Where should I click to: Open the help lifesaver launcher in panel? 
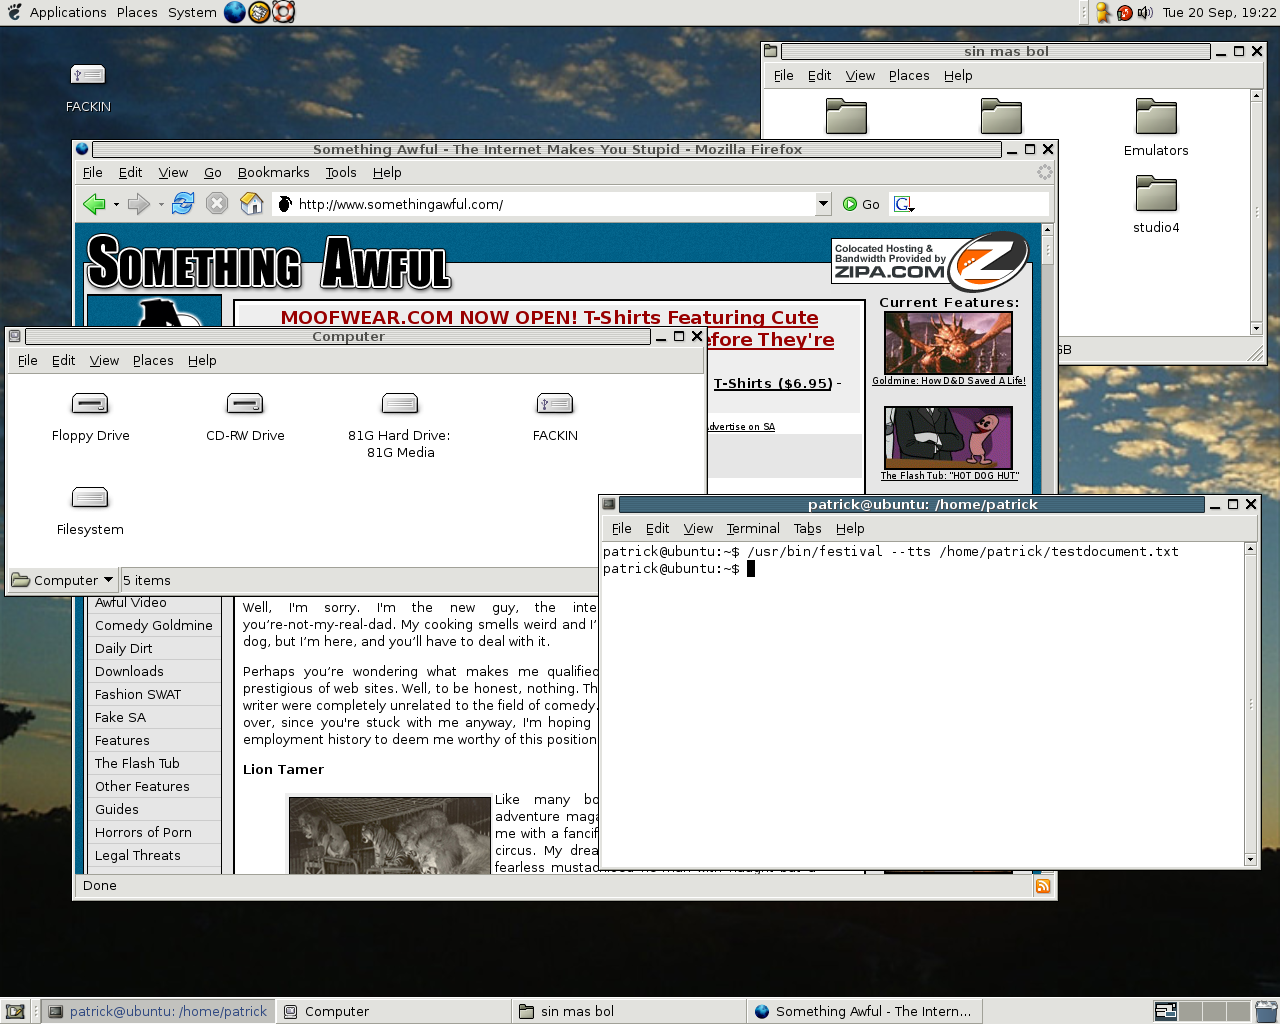pyautogui.click(x=283, y=12)
